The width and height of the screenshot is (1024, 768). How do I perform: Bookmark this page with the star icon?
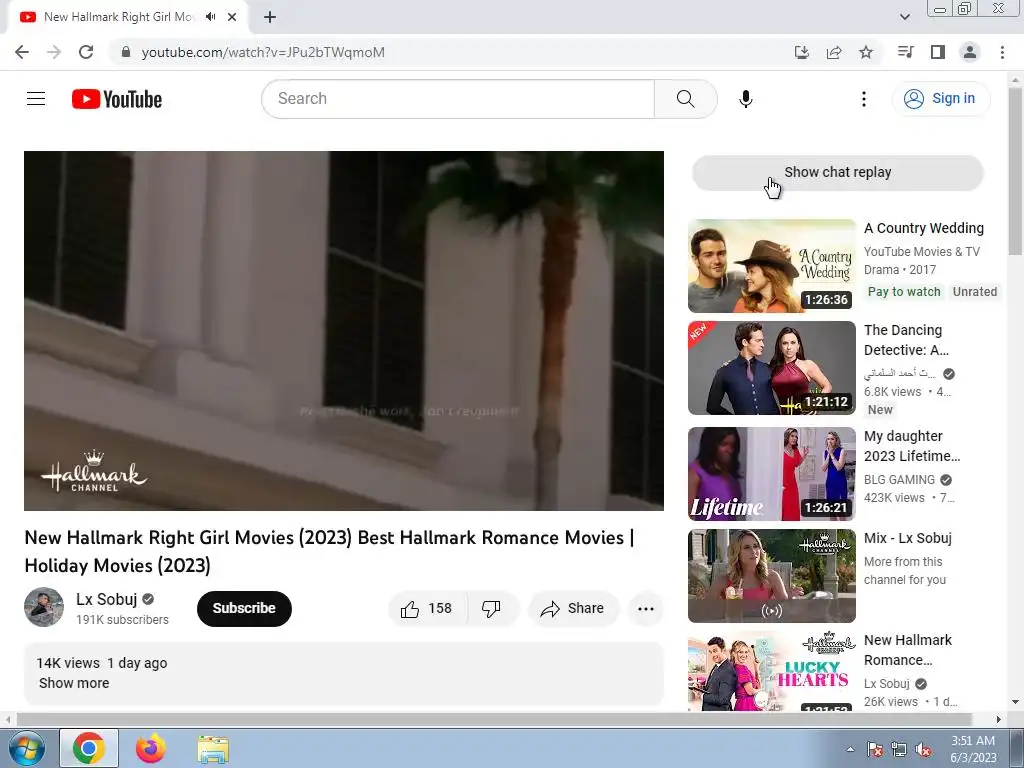click(x=866, y=52)
